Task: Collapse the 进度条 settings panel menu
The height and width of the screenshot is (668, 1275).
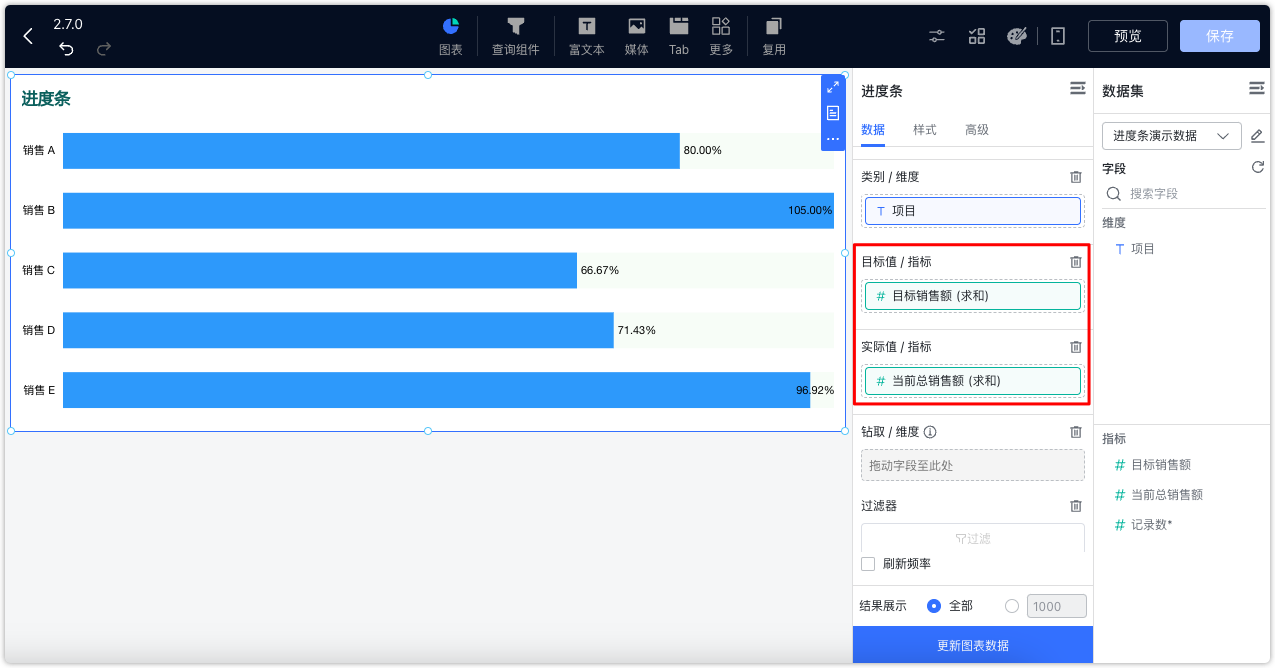Action: tap(1077, 88)
